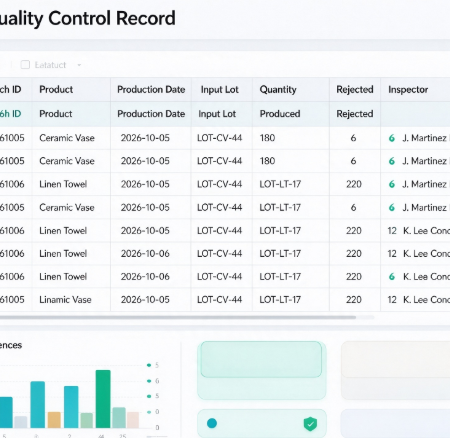Click LOT-LT-17 in the Ceramic Vase row

[280, 207]
